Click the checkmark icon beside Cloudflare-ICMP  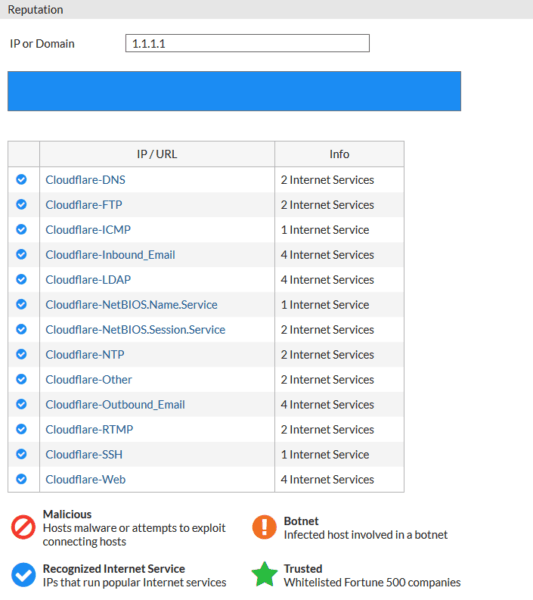pyautogui.click(x=21, y=229)
